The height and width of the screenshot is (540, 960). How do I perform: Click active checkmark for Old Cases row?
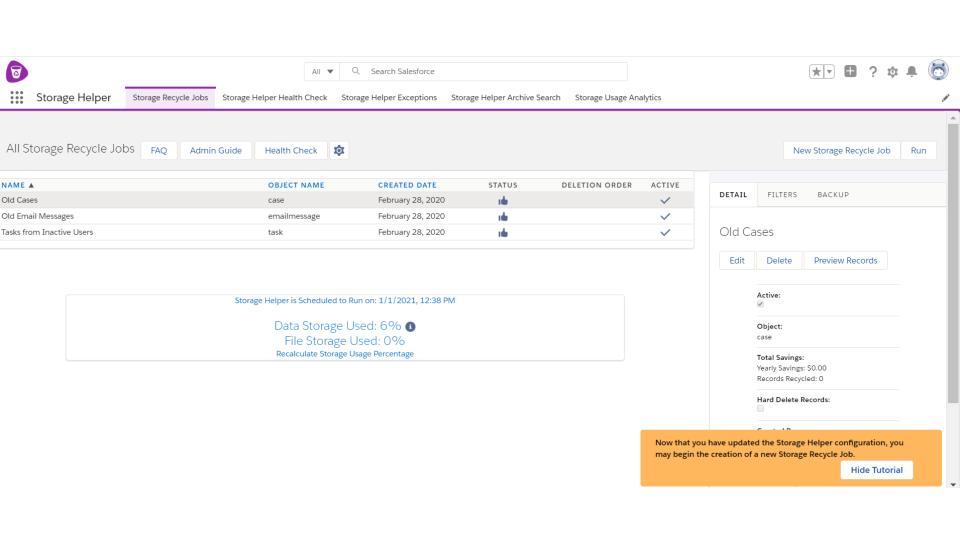tap(665, 200)
